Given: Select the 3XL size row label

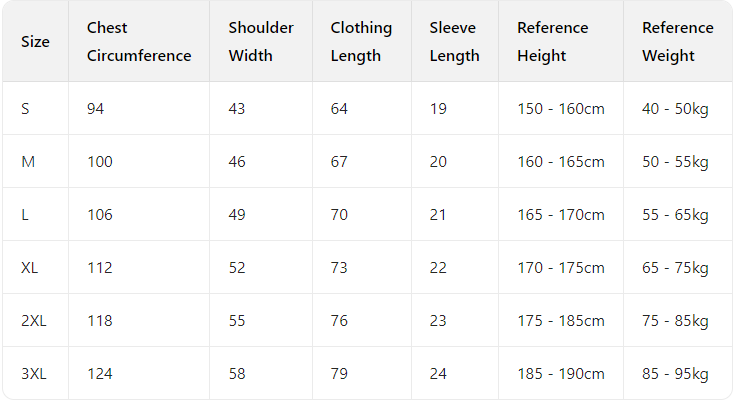Looking at the screenshot, I should click(34, 373).
